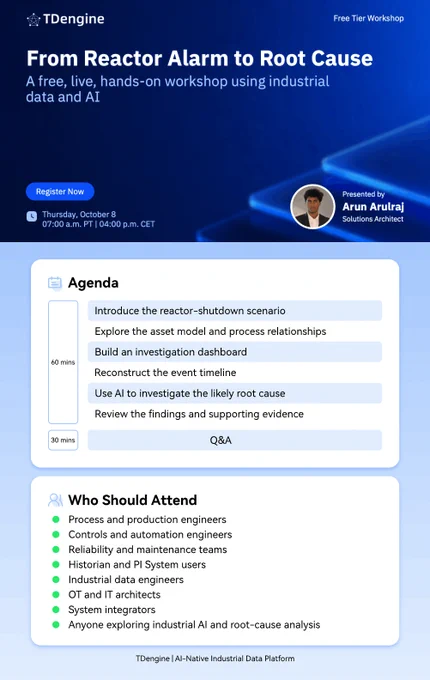This screenshot has width=430, height=680.
Task: Click the presenter's profile photo
Action: 313,207
